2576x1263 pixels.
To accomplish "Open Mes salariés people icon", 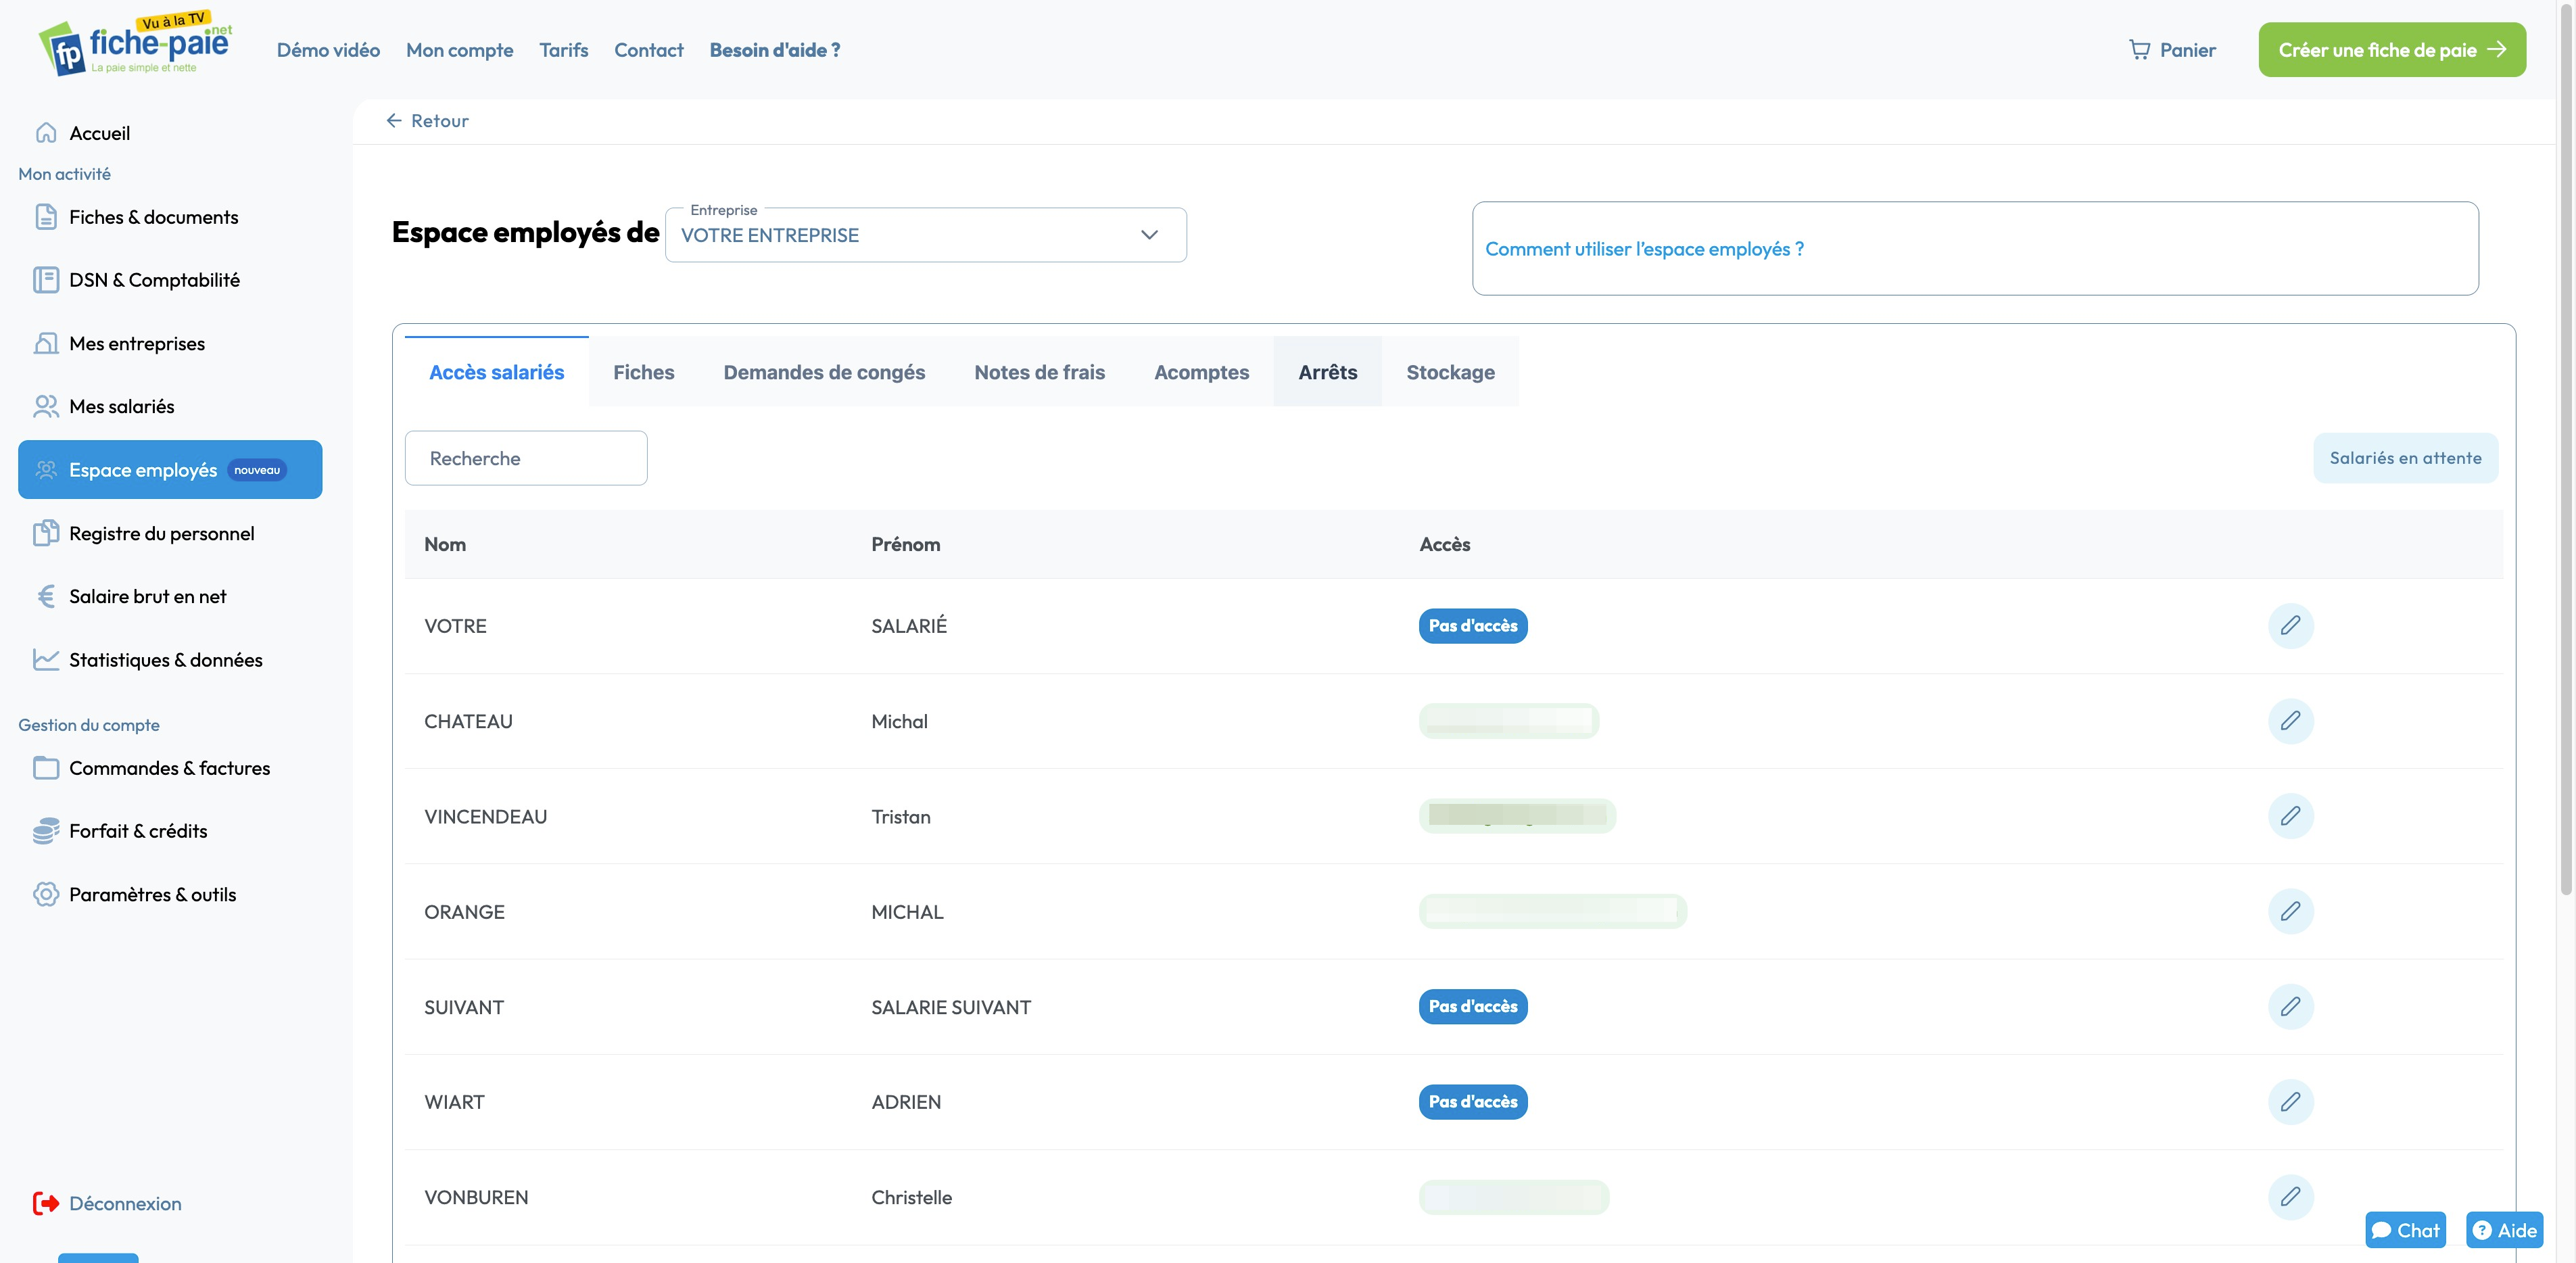I will coord(46,406).
